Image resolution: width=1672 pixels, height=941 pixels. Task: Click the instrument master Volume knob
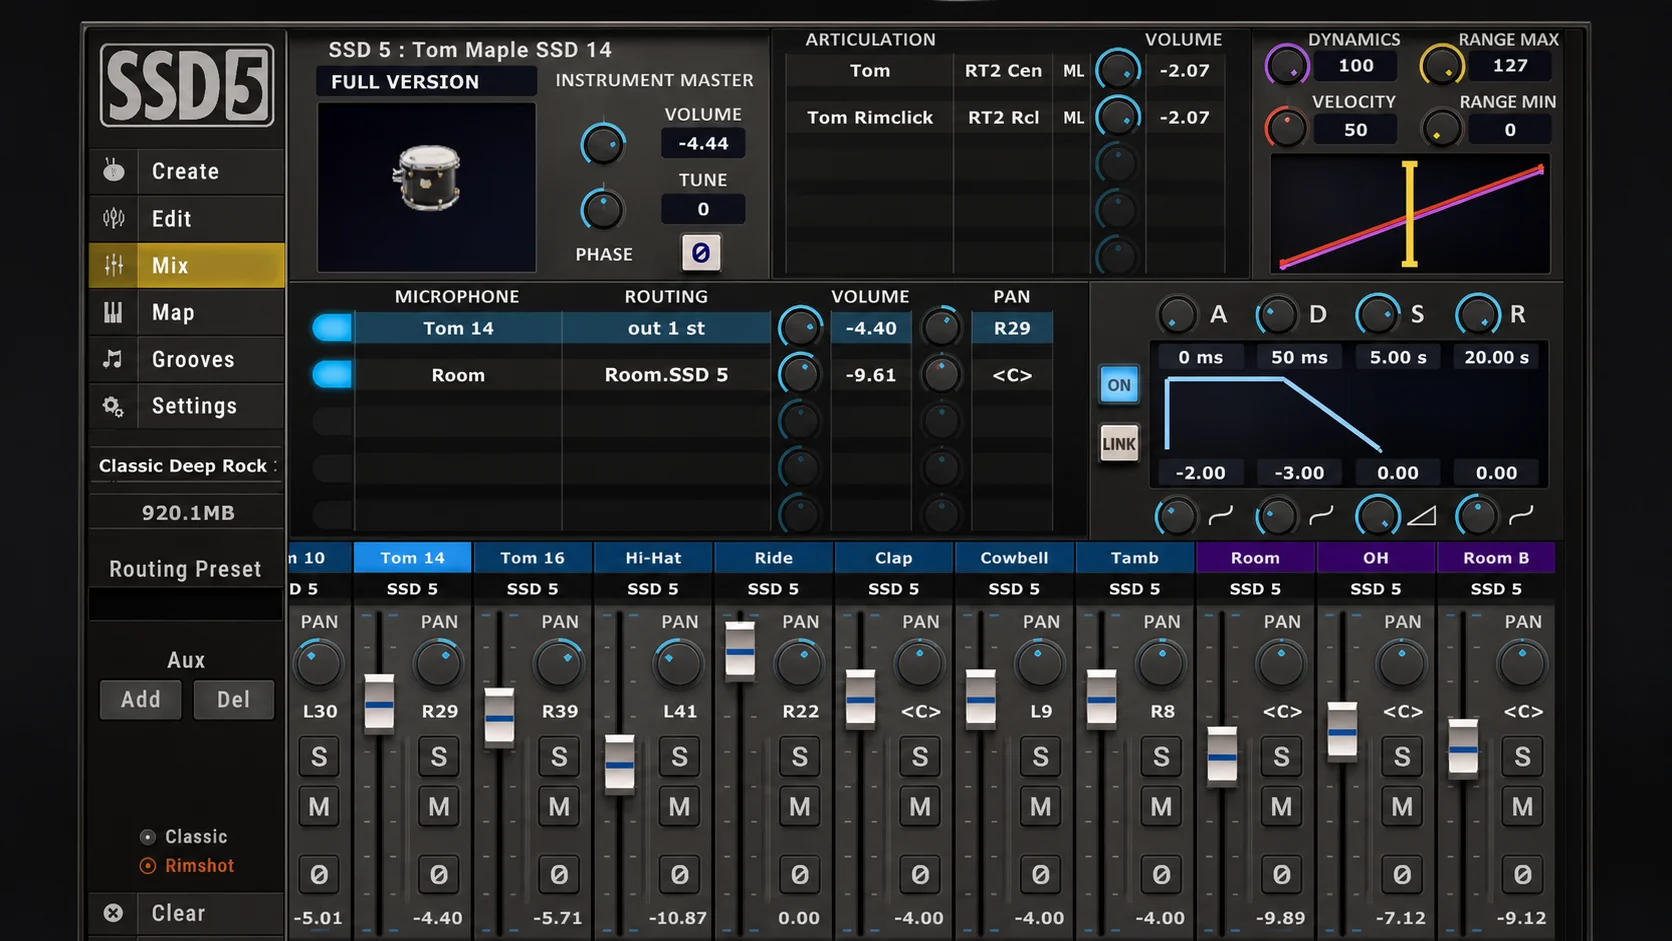603,145
